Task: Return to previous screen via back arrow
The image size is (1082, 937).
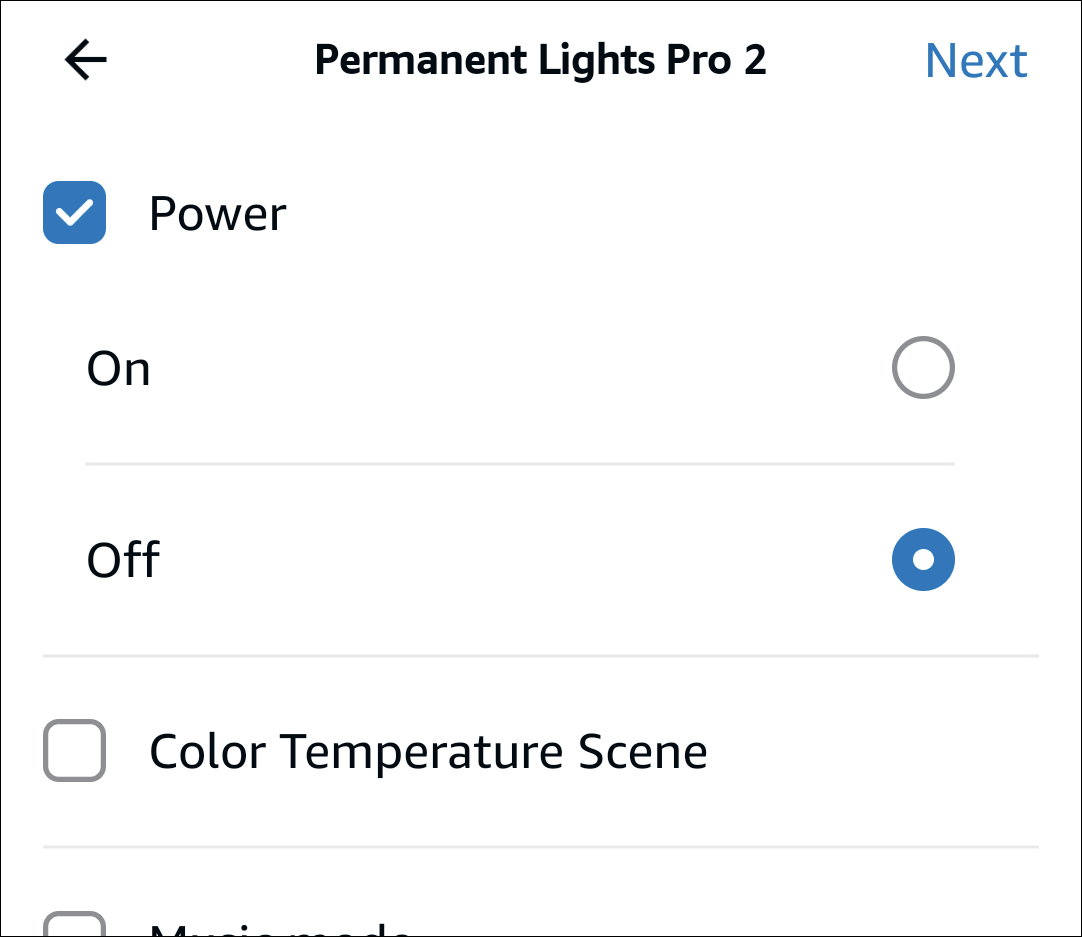Action: click(85, 59)
